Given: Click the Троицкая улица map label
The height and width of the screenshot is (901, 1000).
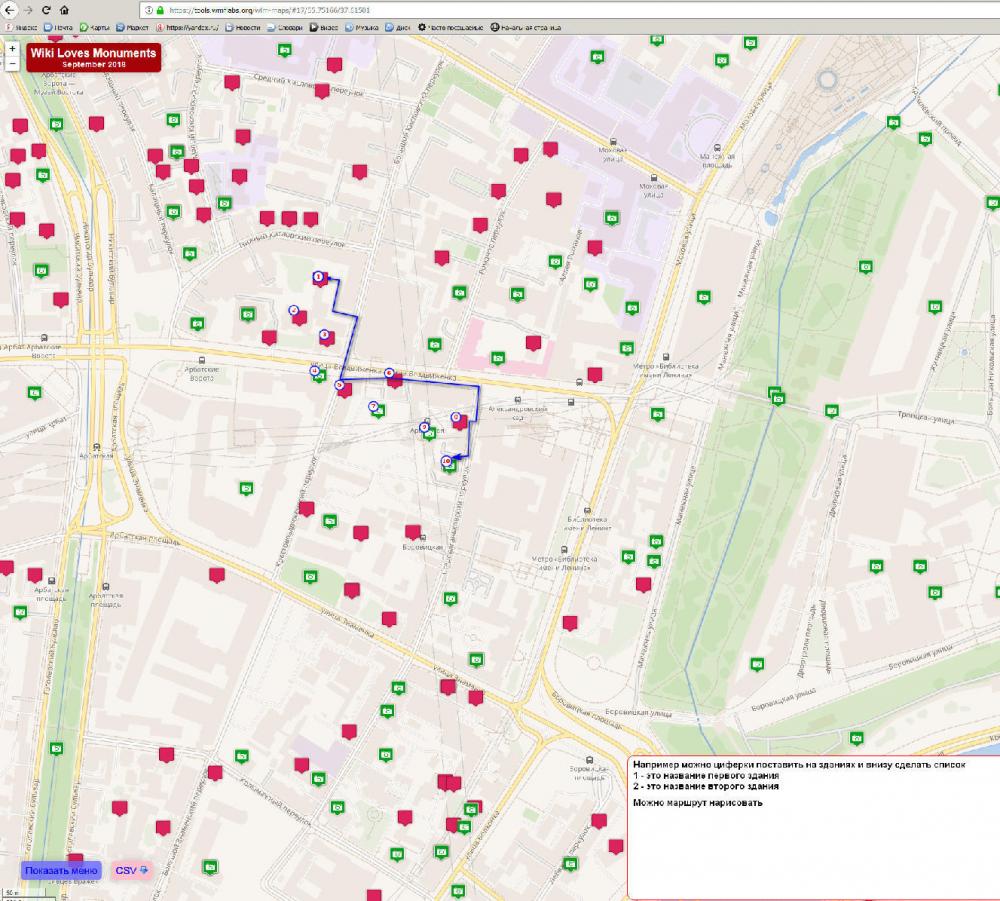Looking at the screenshot, I should [926, 417].
